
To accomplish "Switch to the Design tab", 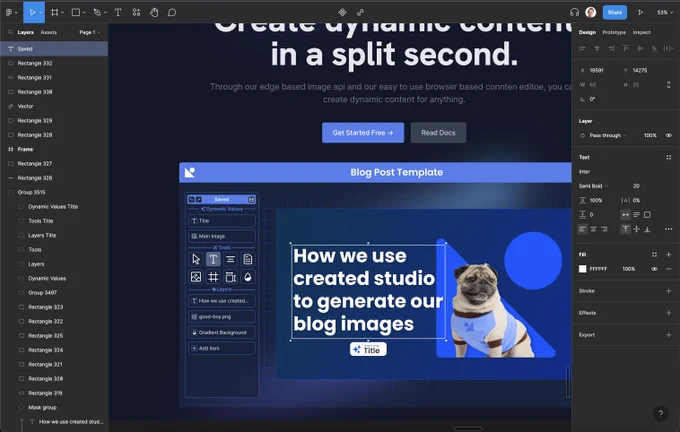I will tap(587, 32).
